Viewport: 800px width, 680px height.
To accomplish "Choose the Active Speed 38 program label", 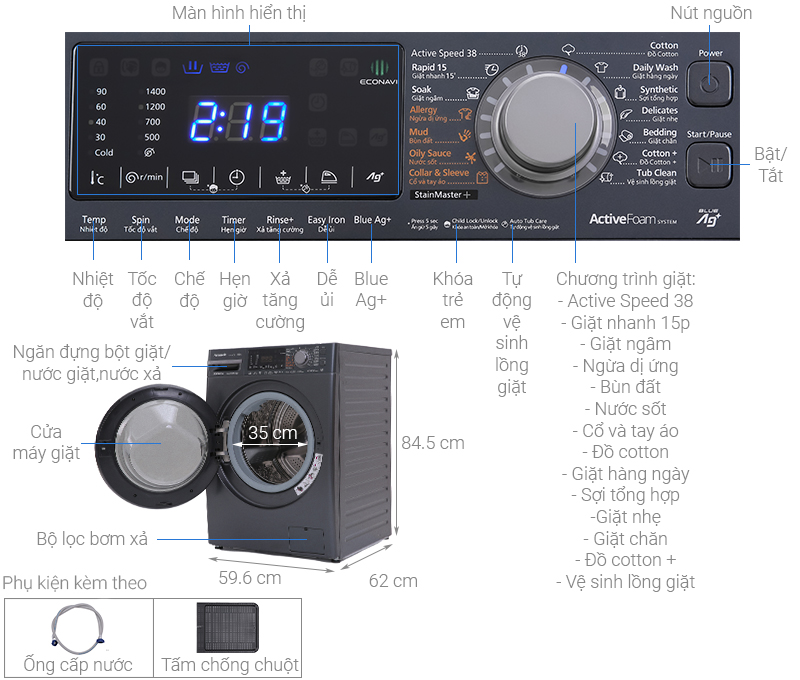I will coord(444,53).
